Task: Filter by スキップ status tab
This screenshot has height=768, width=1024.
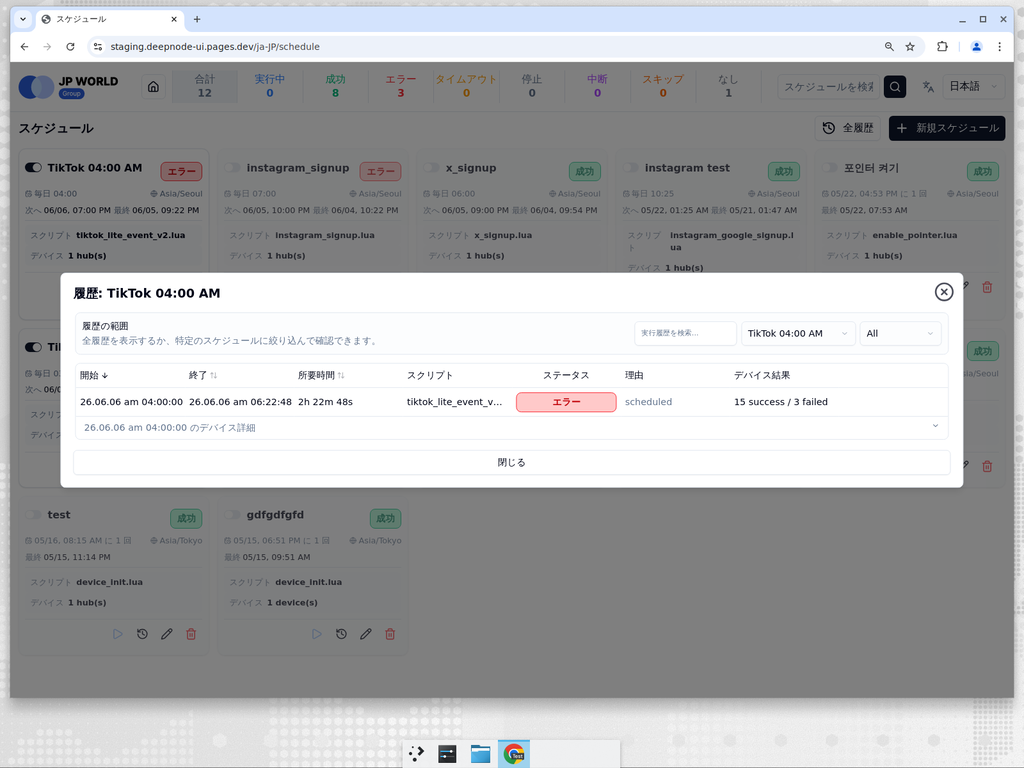Action: (663, 86)
